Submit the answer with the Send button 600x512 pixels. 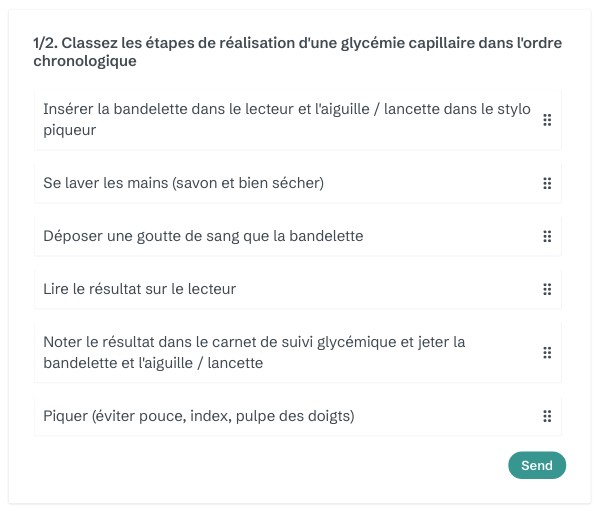pyautogui.click(x=537, y=465)
